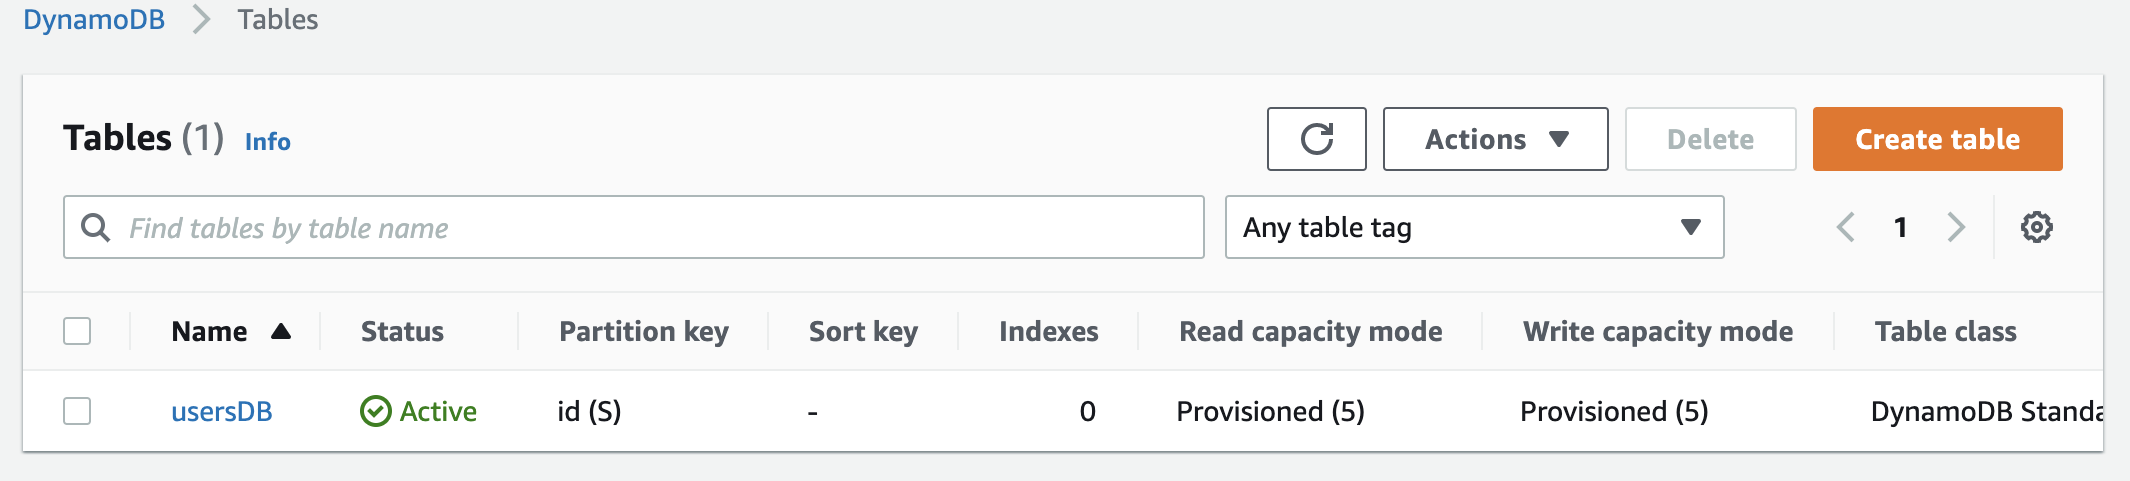Open DynamoDB breadcrumb link
This screenshot has height=481, width=2130.
94,19
